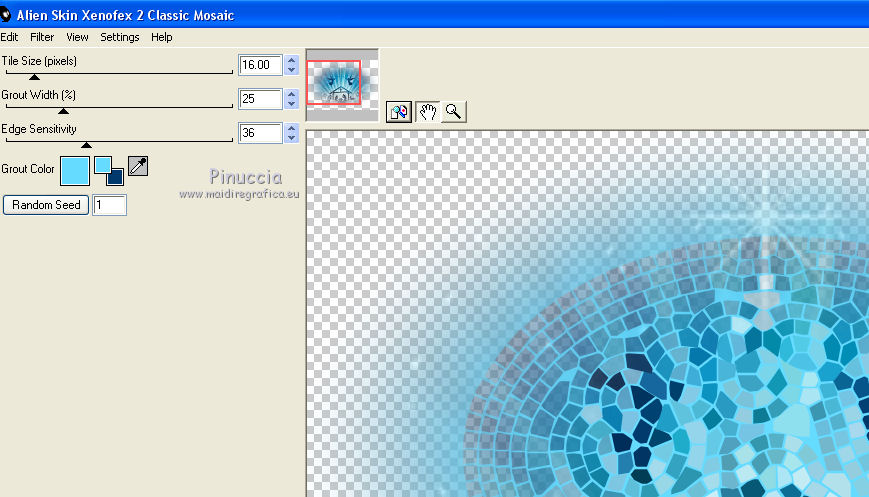The height and width of the screenshot is (497, 869).
Task: Decrease Tile Size with down arrow
Action: (x=292, y=70)
